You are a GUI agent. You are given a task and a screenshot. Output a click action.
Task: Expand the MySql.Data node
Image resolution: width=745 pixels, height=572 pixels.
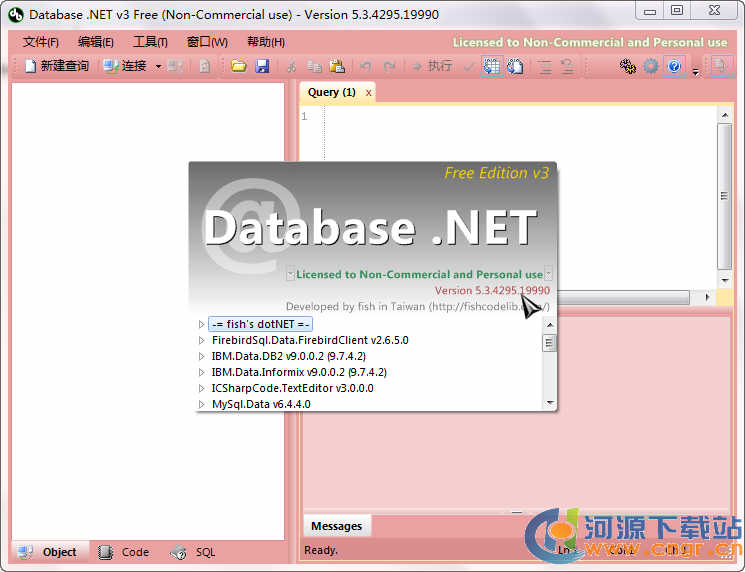click(201, 404)
